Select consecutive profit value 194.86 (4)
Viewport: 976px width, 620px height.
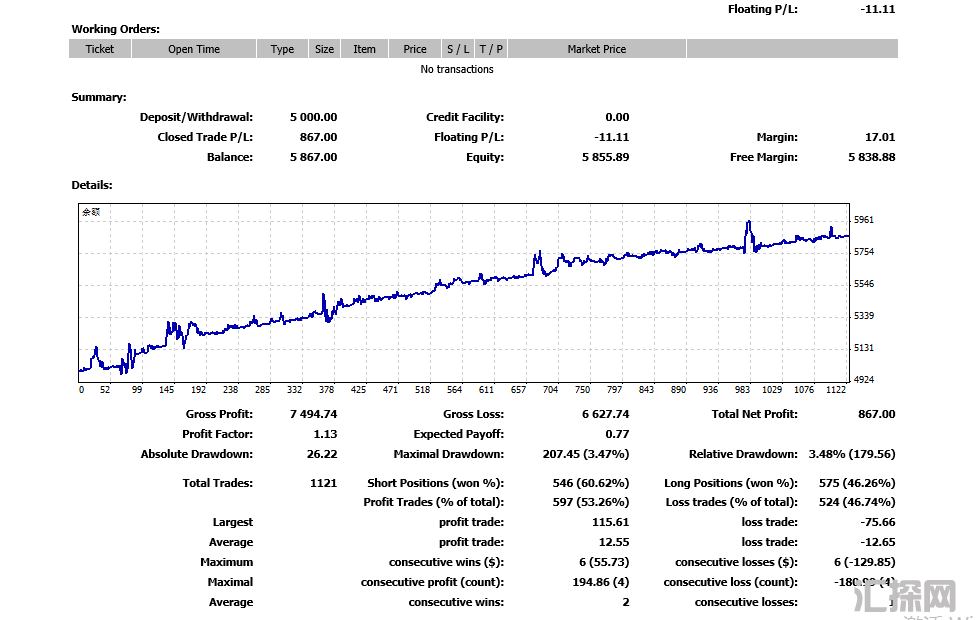point(601,582)
